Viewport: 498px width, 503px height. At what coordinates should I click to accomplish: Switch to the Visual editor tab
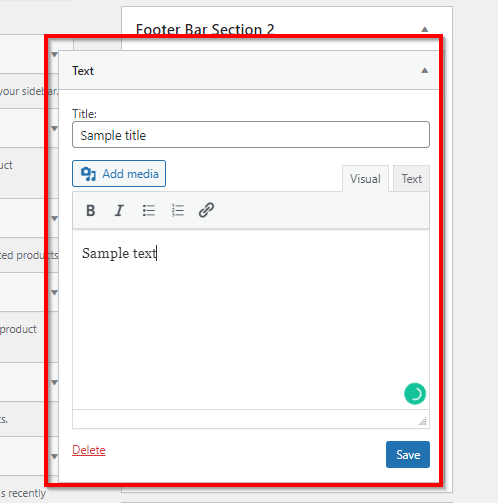coord(365,179)
